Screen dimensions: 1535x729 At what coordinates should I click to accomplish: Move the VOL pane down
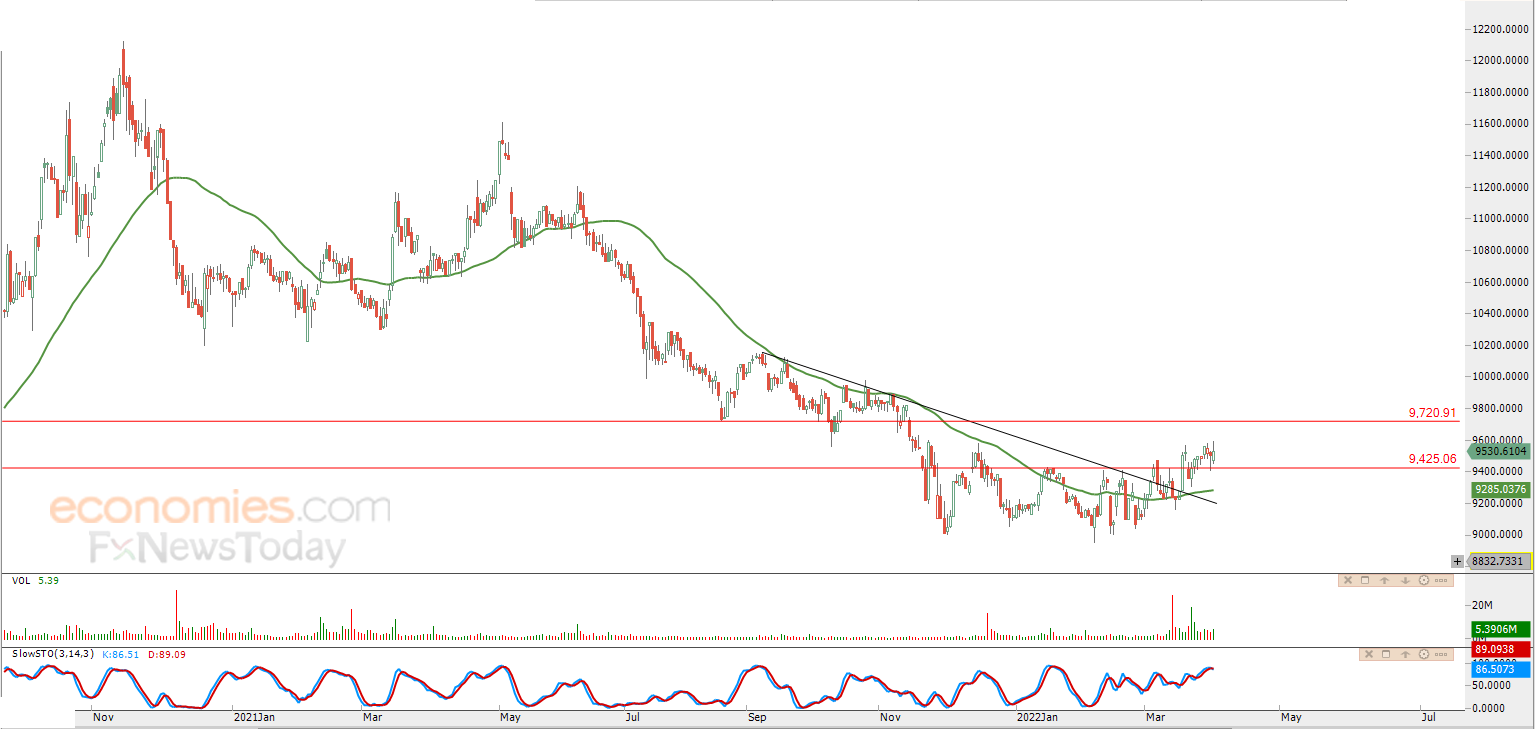1405,580
